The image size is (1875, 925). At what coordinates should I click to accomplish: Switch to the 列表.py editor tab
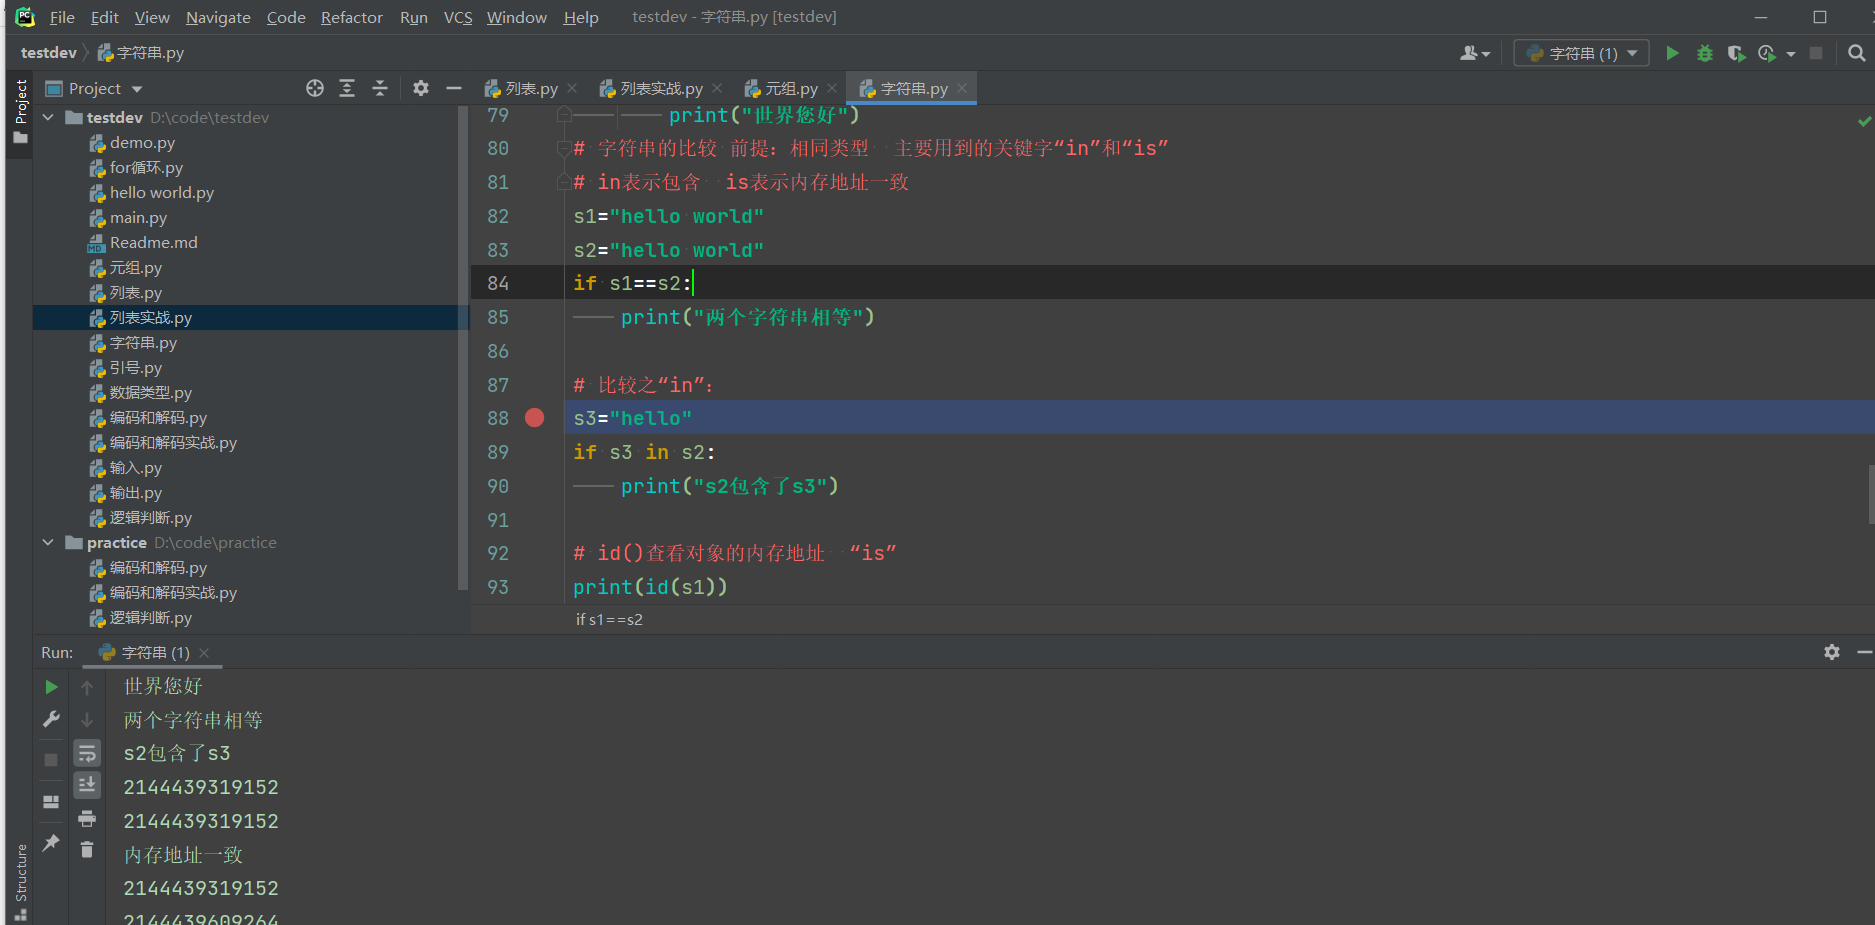(530, 88)
